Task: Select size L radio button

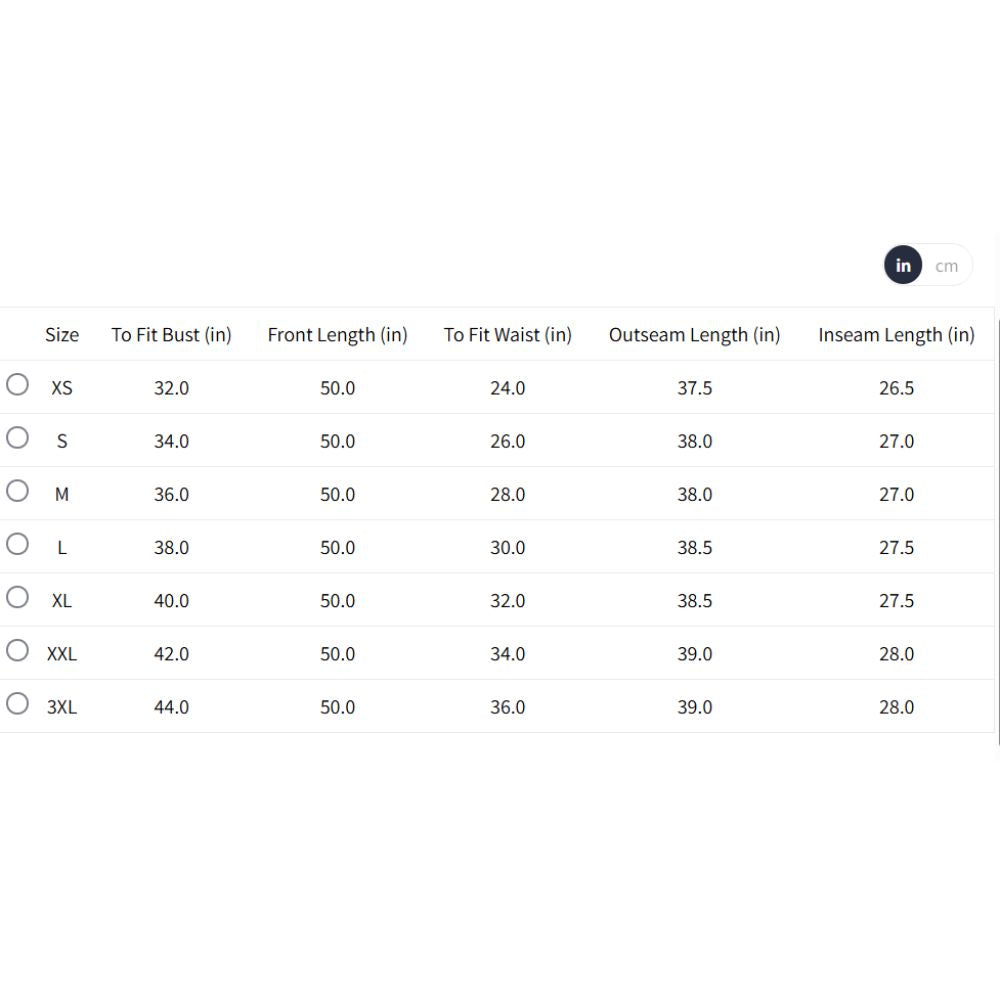Action: [x=17, y=544]
